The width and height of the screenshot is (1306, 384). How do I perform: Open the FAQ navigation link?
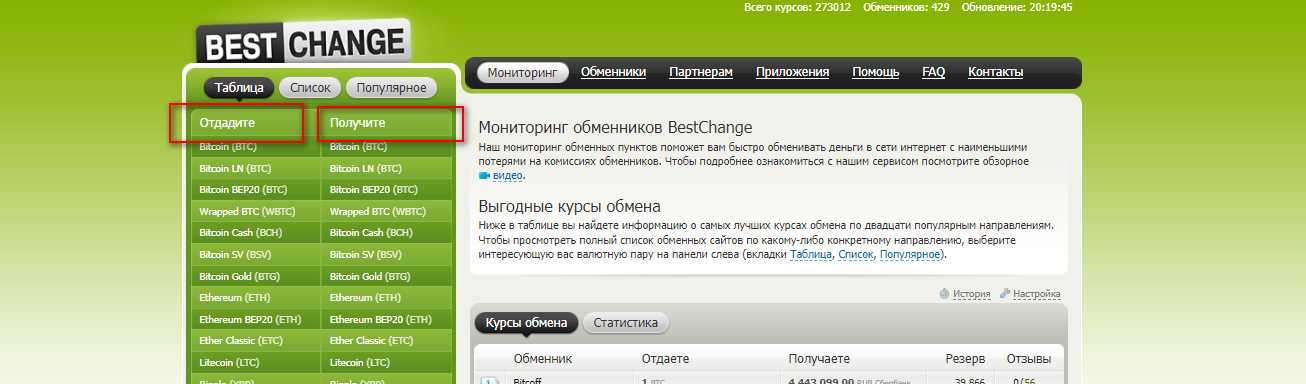pos(933,72)
